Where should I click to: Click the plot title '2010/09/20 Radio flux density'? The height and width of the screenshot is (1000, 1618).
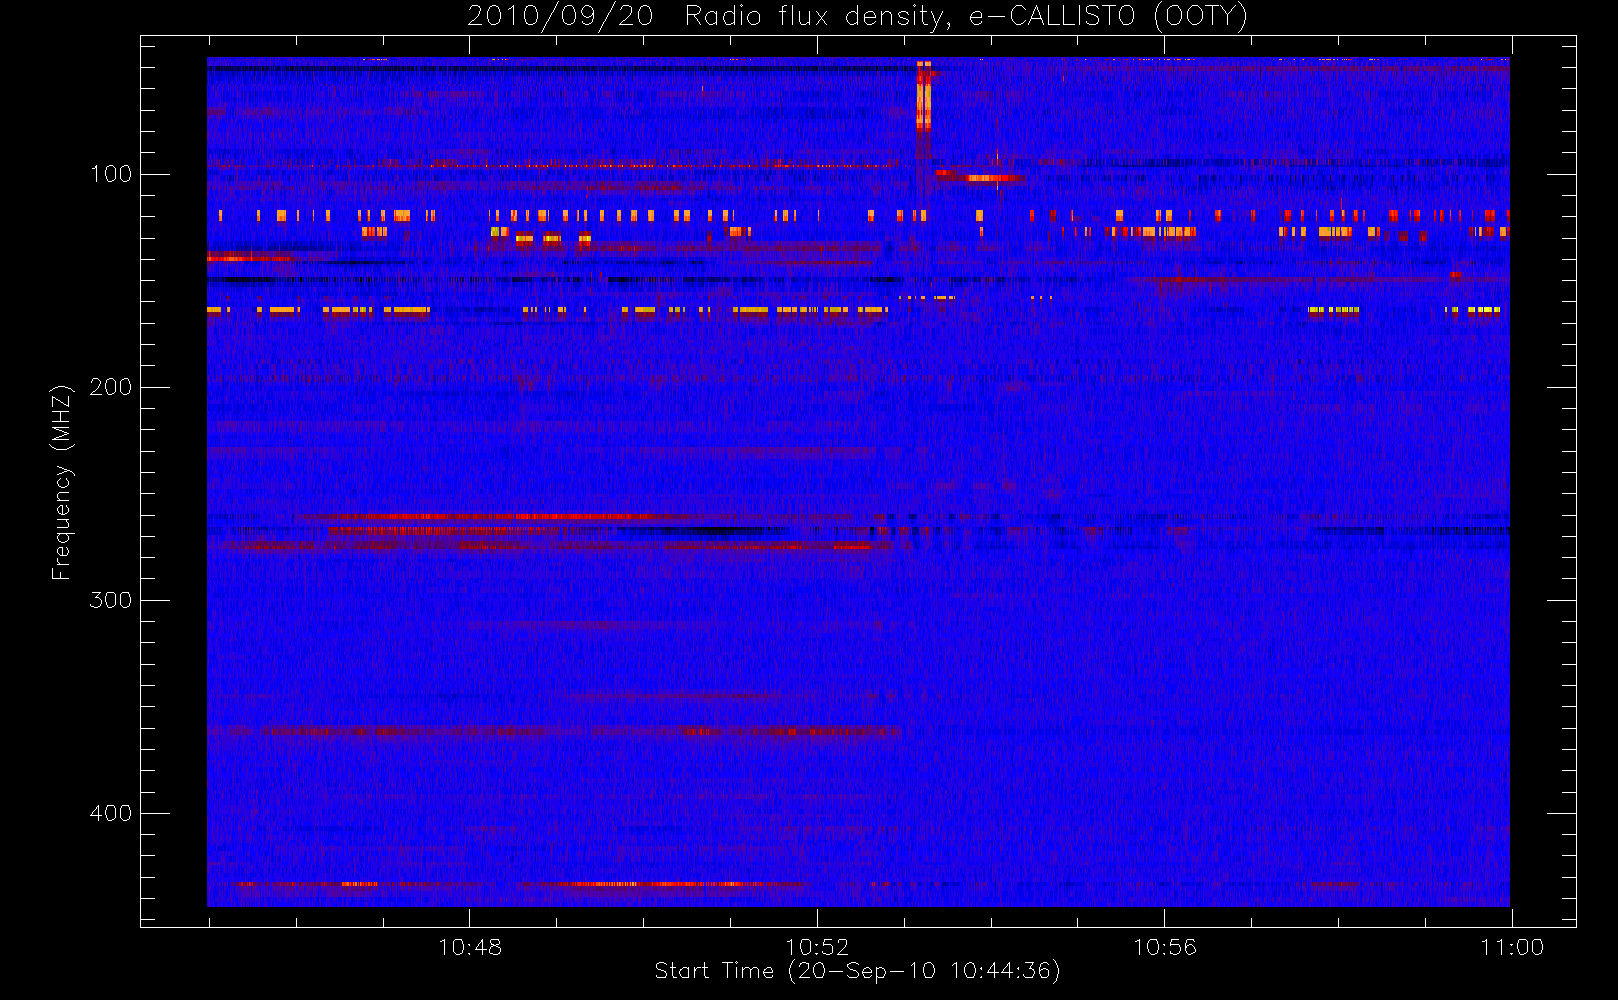point(858,17)
